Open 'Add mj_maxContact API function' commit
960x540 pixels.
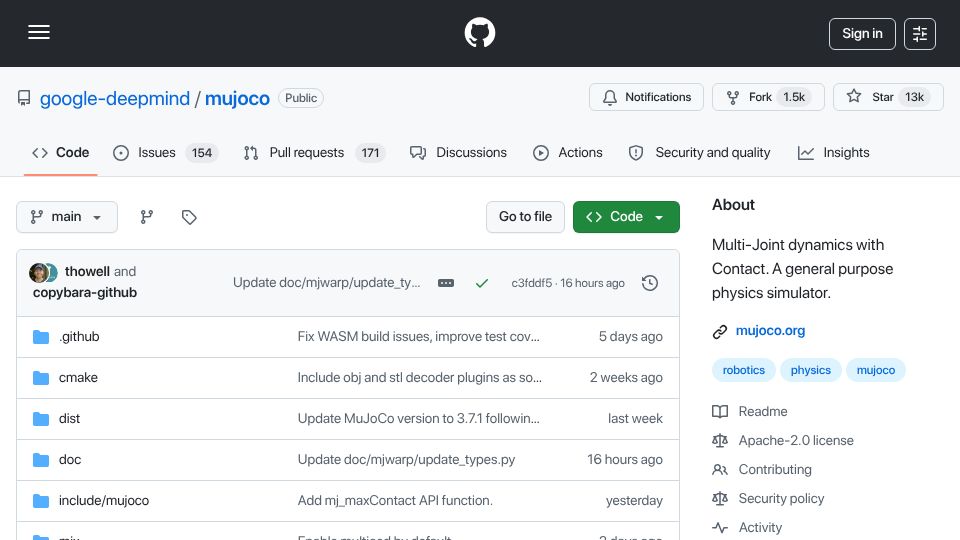(x=395, y=501)
